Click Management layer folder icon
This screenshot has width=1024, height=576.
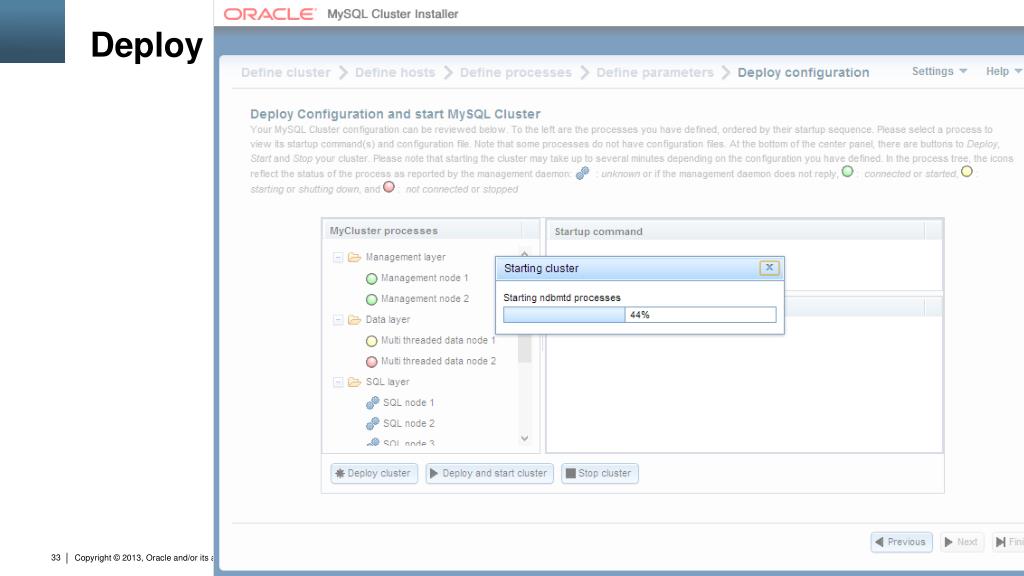click(355, 257)
